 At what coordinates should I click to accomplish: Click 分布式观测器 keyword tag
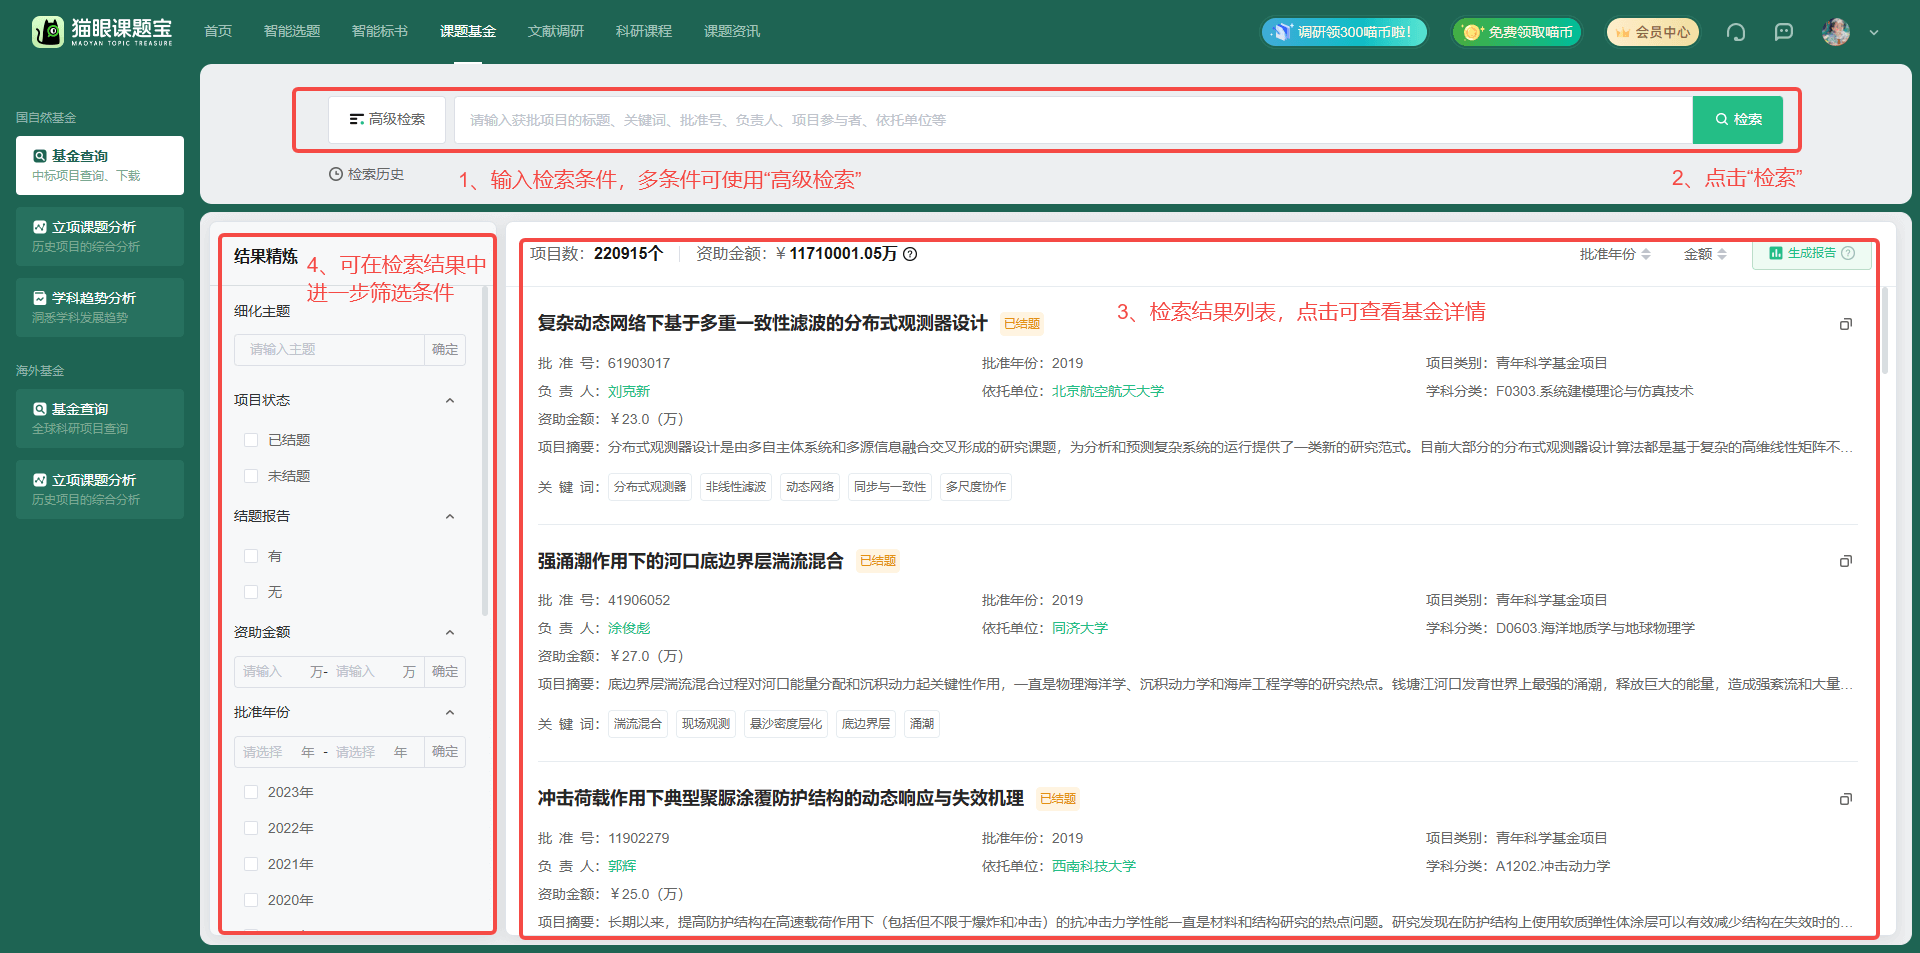650,487
